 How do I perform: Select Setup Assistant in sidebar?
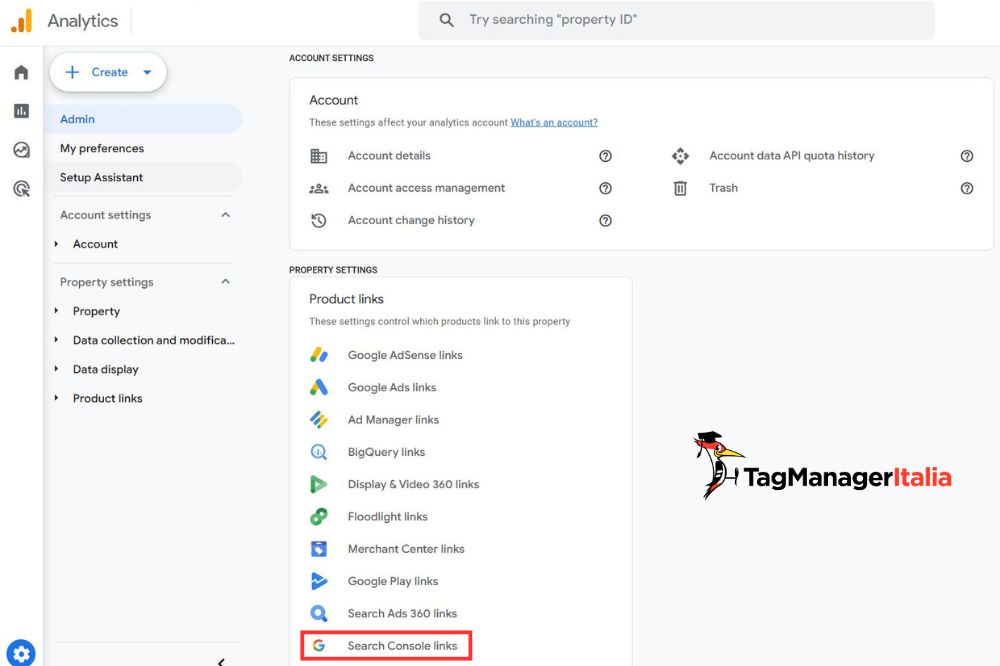tap(101, 177)
